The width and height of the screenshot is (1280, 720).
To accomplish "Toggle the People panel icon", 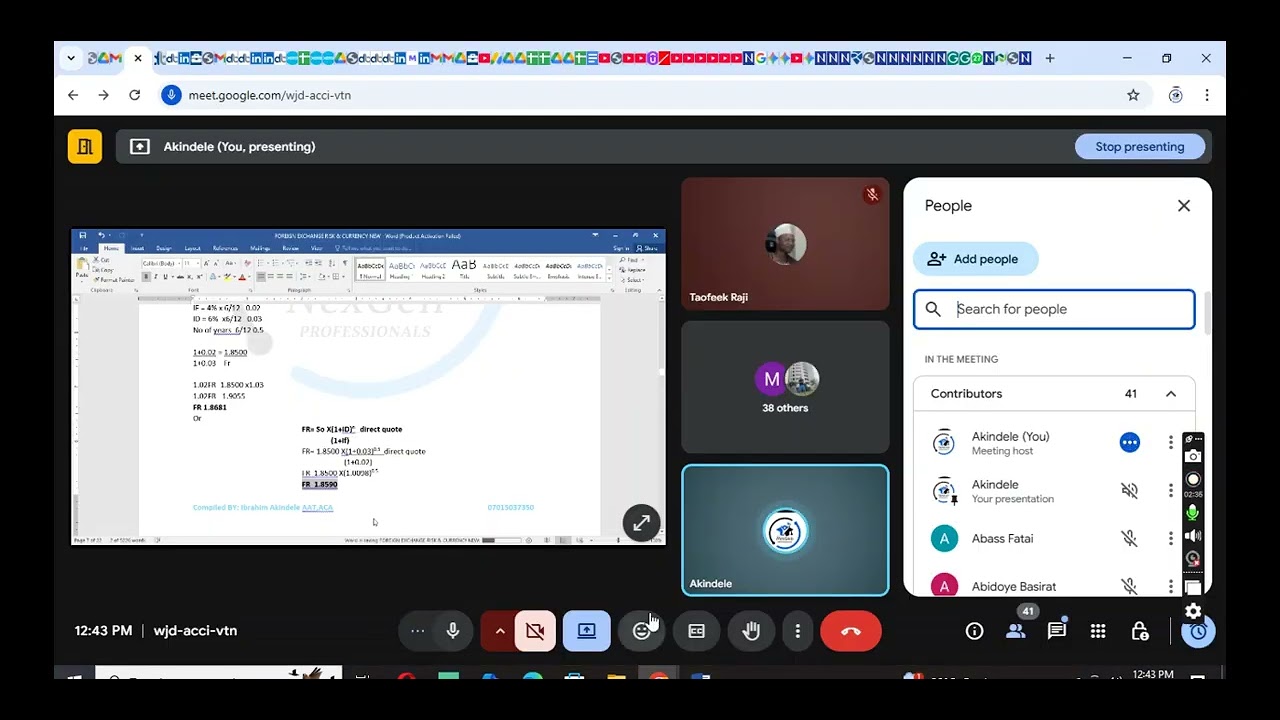I will (x=1016, y=631).
